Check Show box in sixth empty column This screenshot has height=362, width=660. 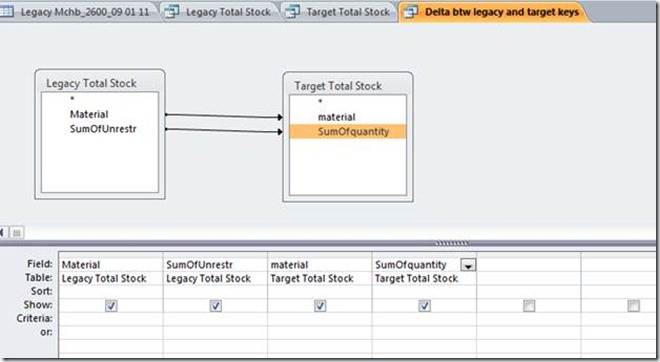(x=633, y=306)
